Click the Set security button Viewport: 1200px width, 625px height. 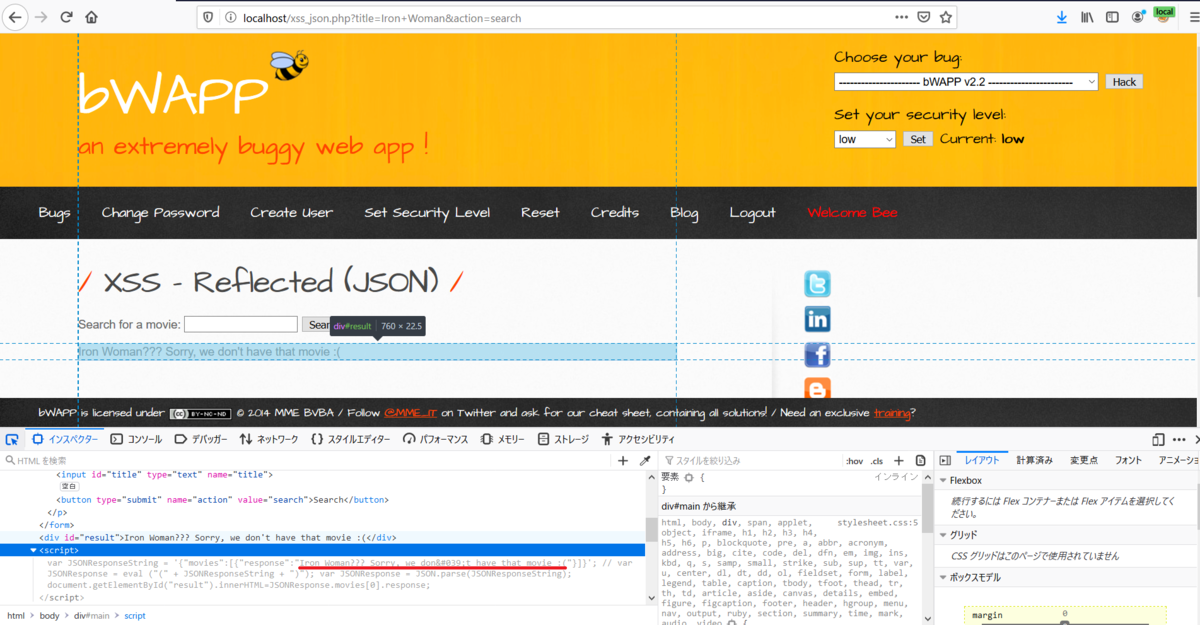click(918, 139)
